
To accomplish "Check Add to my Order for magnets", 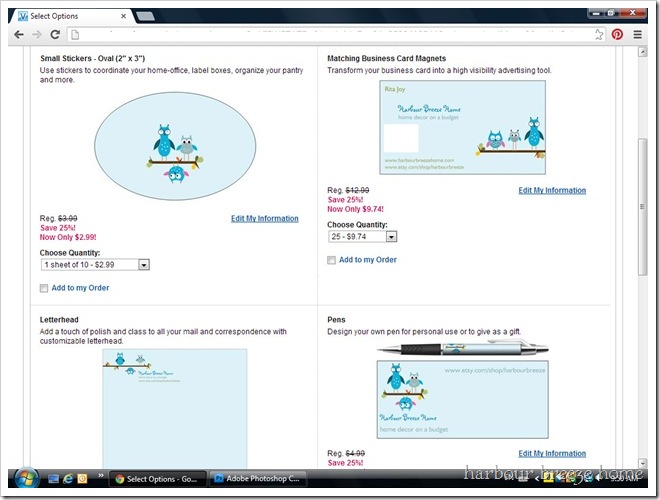I will point(331,260).
